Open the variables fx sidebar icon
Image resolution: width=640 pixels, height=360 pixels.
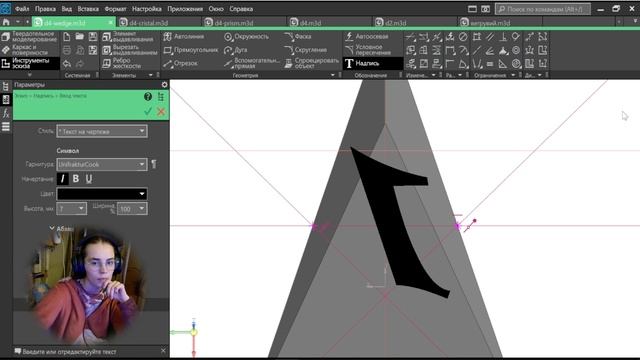(x=6, y=113)
